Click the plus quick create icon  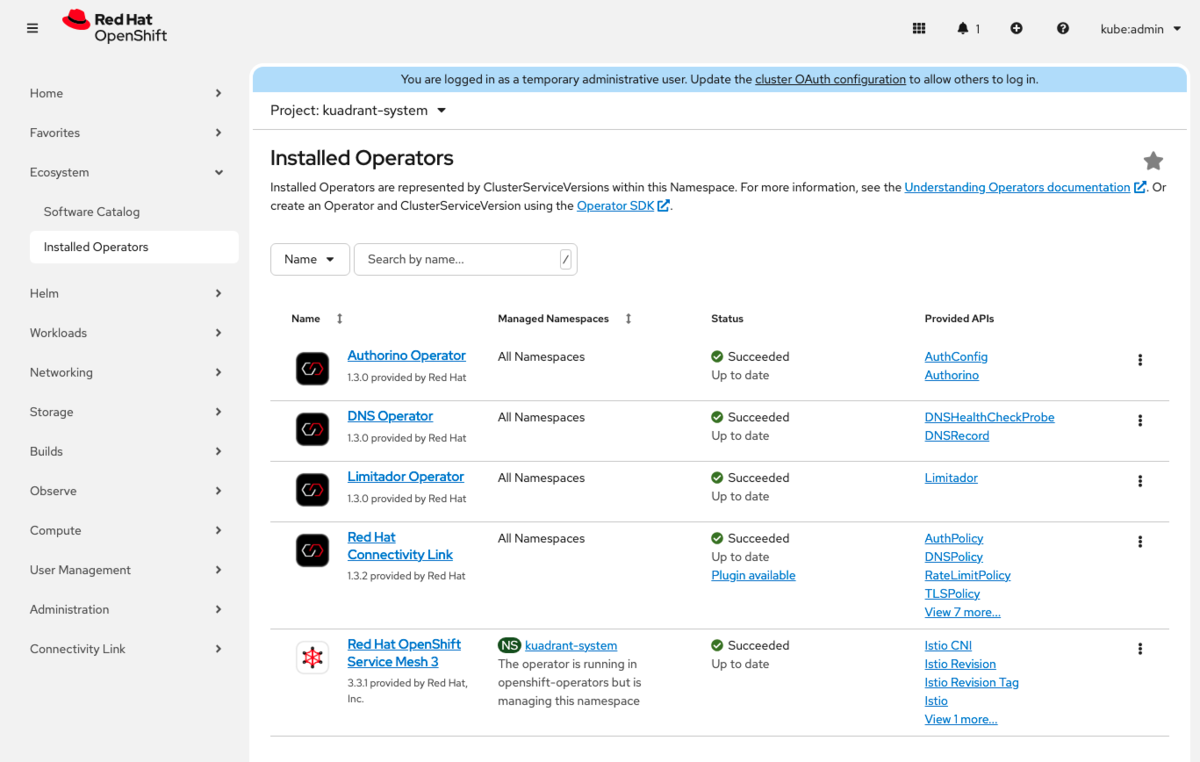point(1016,28)
